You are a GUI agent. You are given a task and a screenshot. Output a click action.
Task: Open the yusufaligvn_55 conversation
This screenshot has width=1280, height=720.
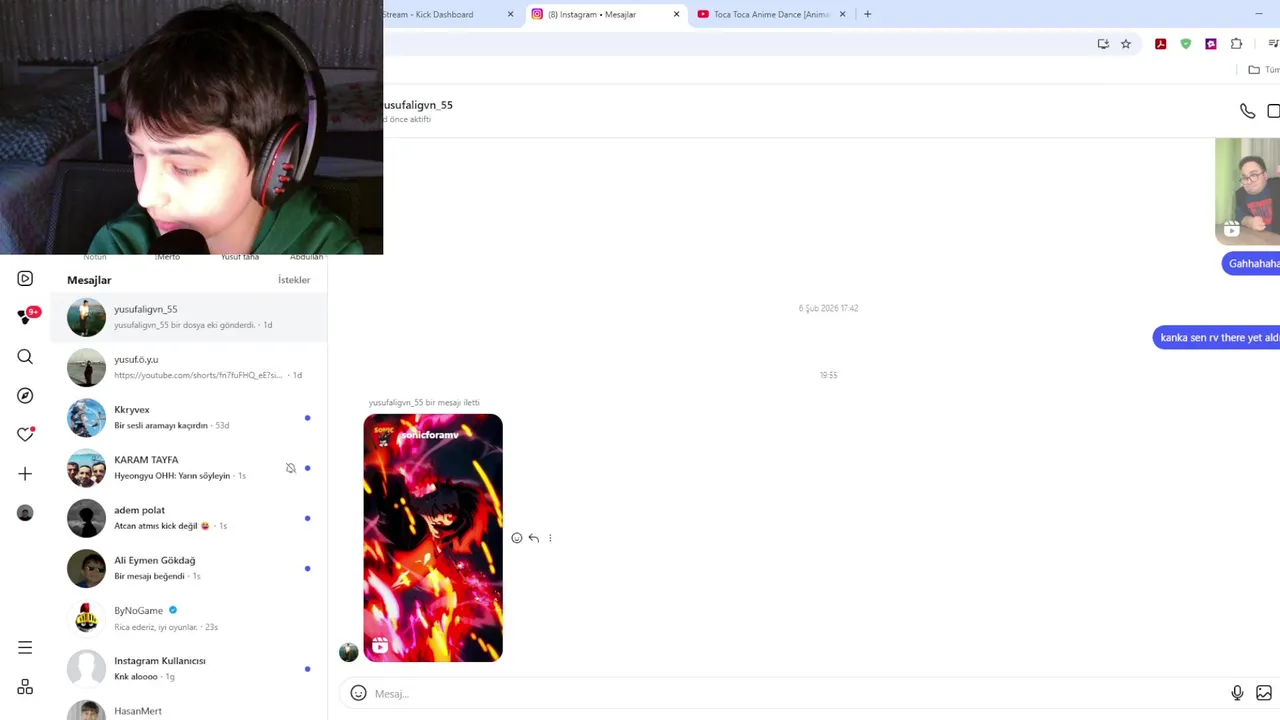click(189, 317)
